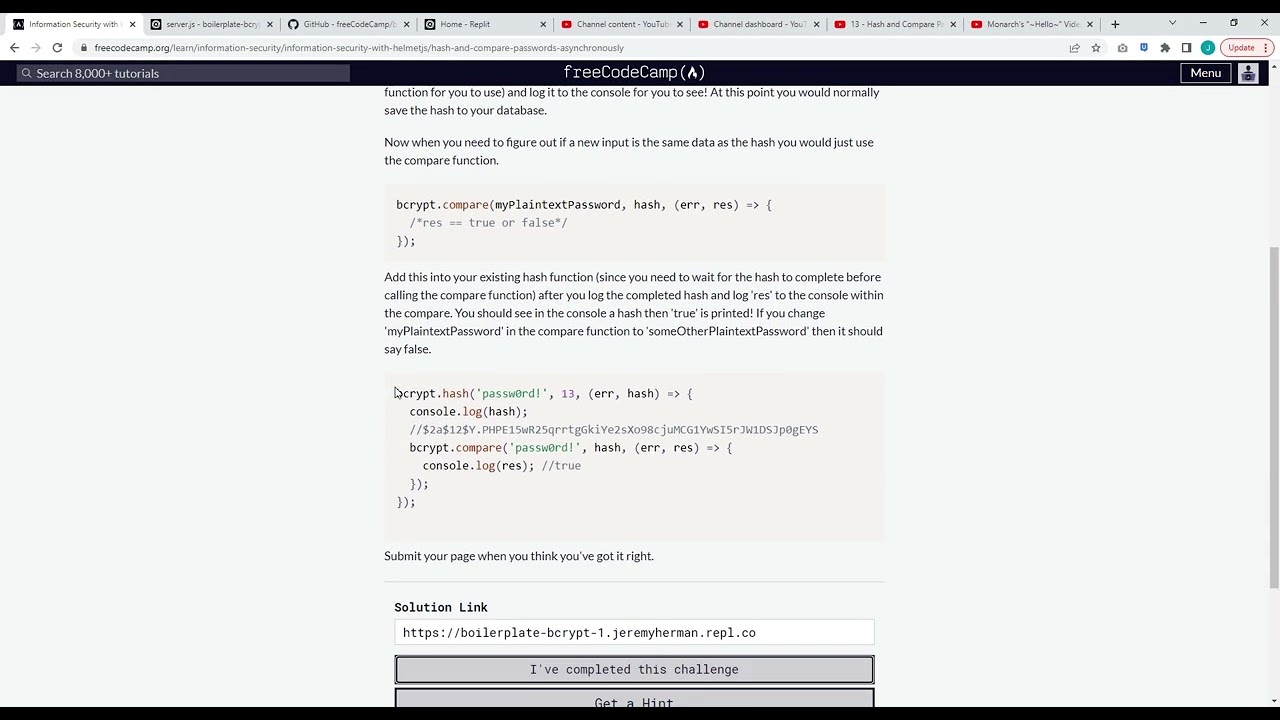1280x720 pixels.
Task: View site security lock info
Action: pyautogui.click(x=85, y=48)
